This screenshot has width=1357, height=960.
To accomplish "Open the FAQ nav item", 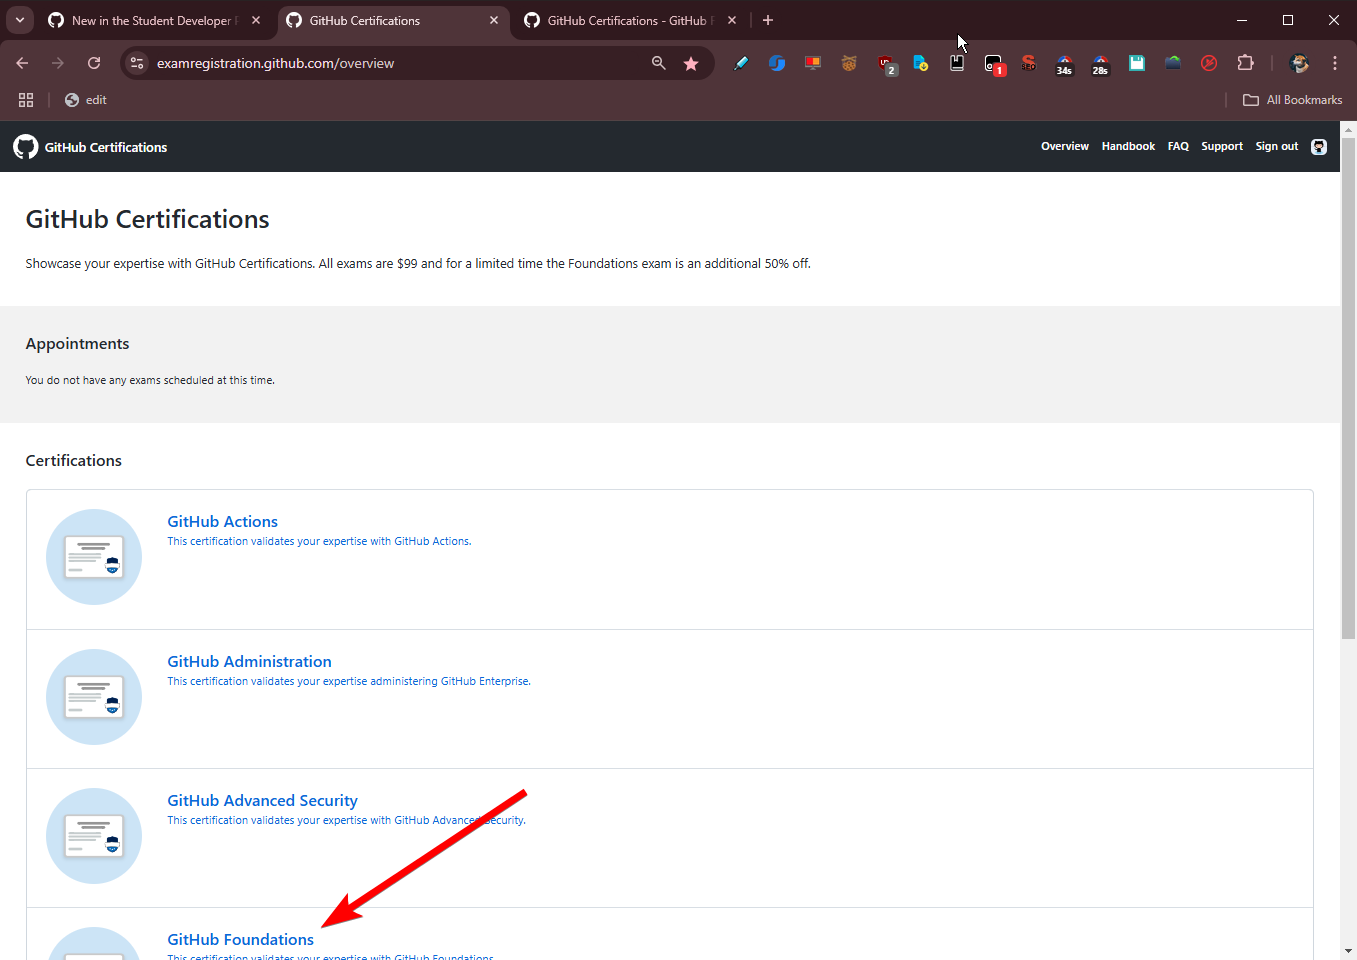I will click(x=1178, y=147).
